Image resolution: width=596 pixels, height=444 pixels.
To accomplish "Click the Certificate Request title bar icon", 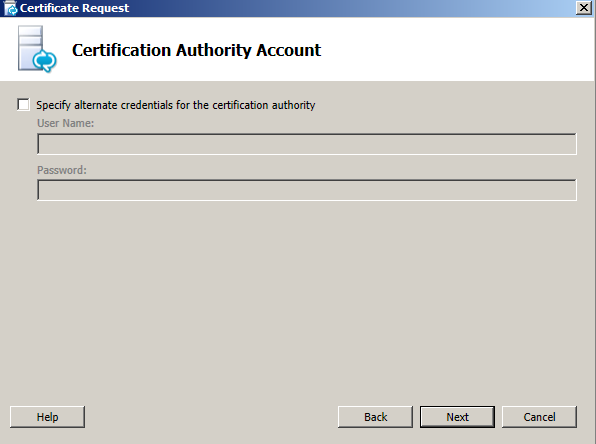I will 11,8.
